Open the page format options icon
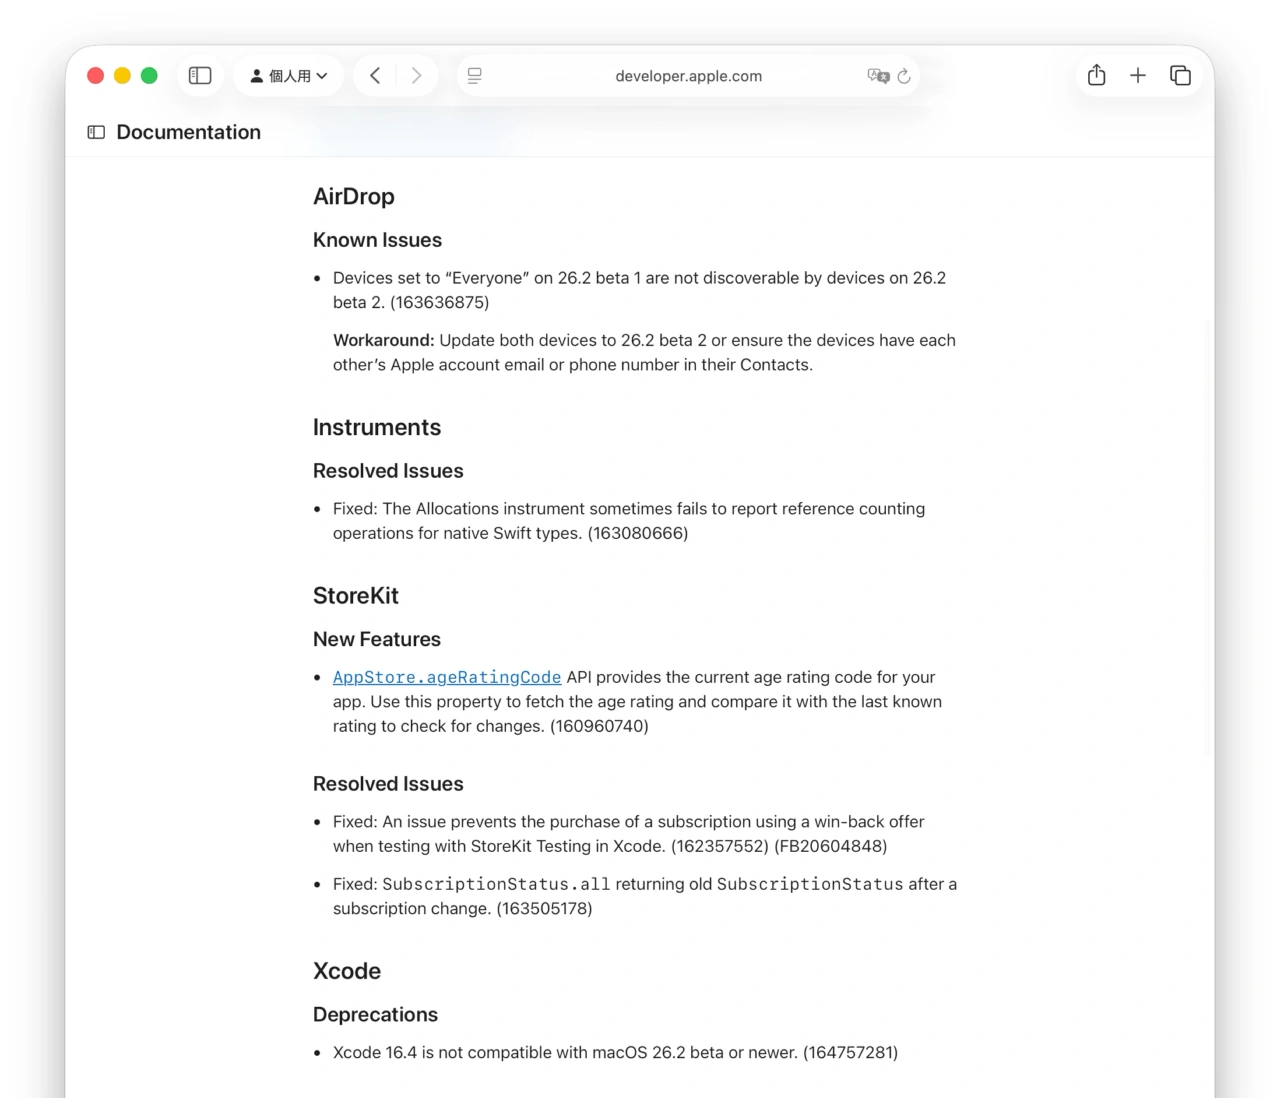Screen dimensions: 1280x1098 tap(474, 75)
